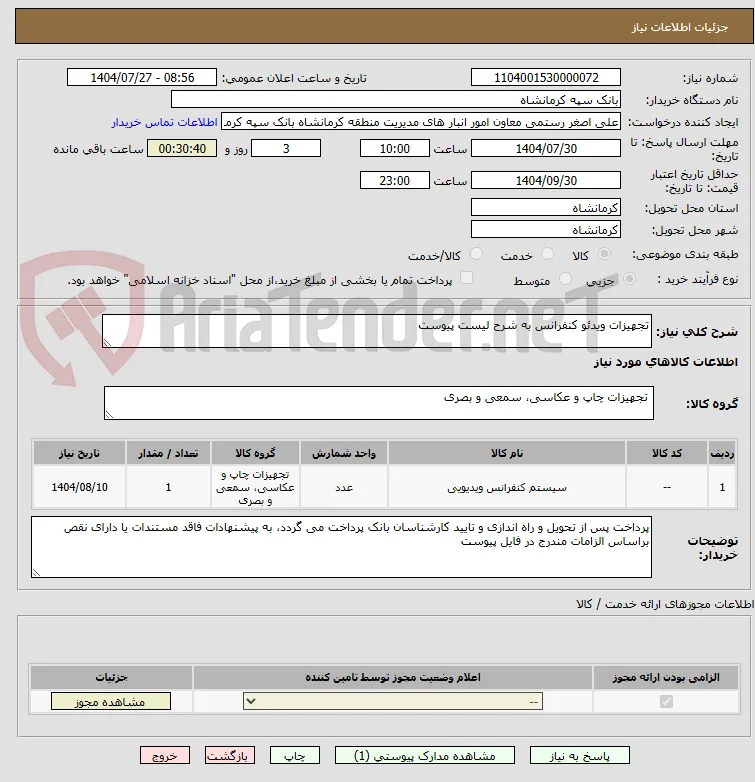Click the اطلاعات مجوزهای ارائه خدمت / کالا heading

click(x=665, y=604)
